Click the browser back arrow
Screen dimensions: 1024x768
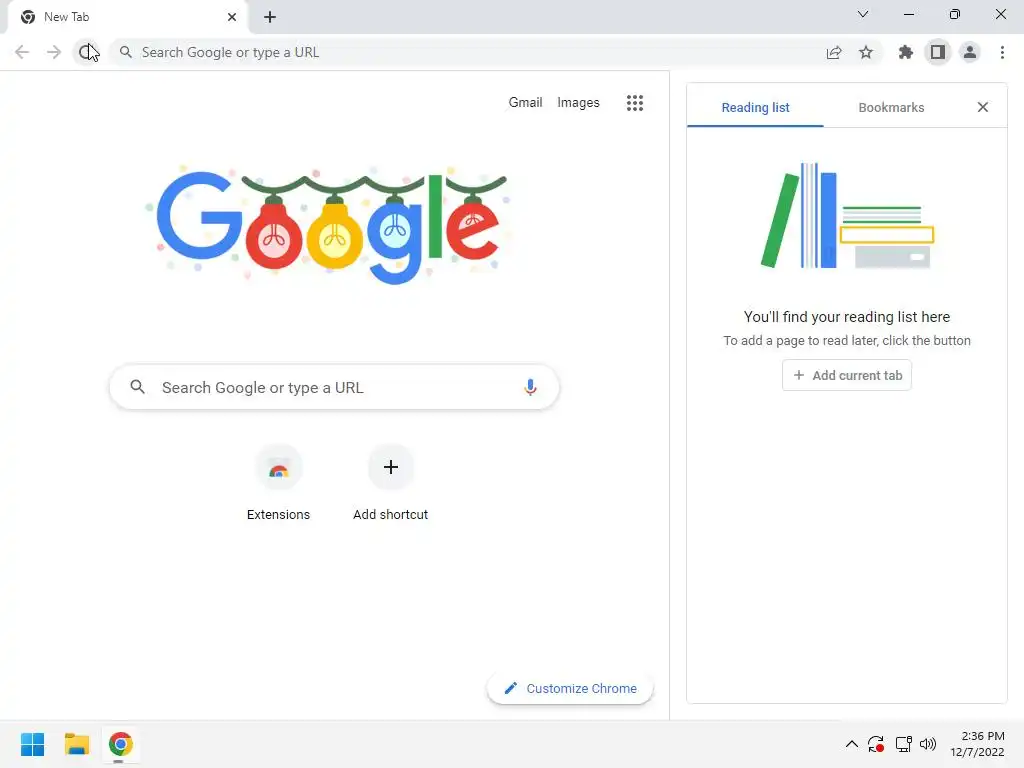coord(22,52)
